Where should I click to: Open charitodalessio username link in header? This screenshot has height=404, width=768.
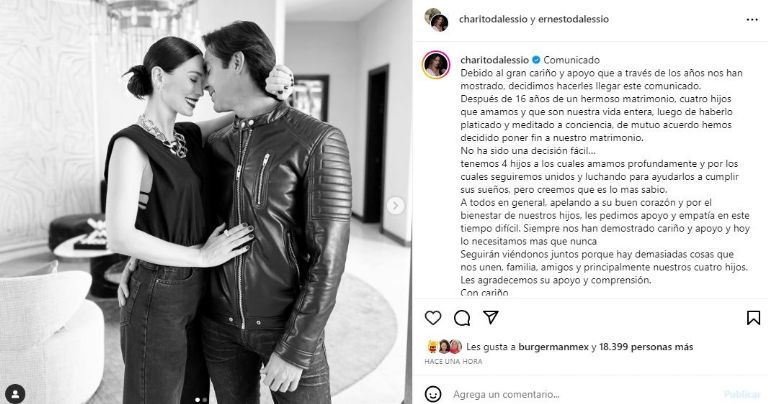(493, 19)
